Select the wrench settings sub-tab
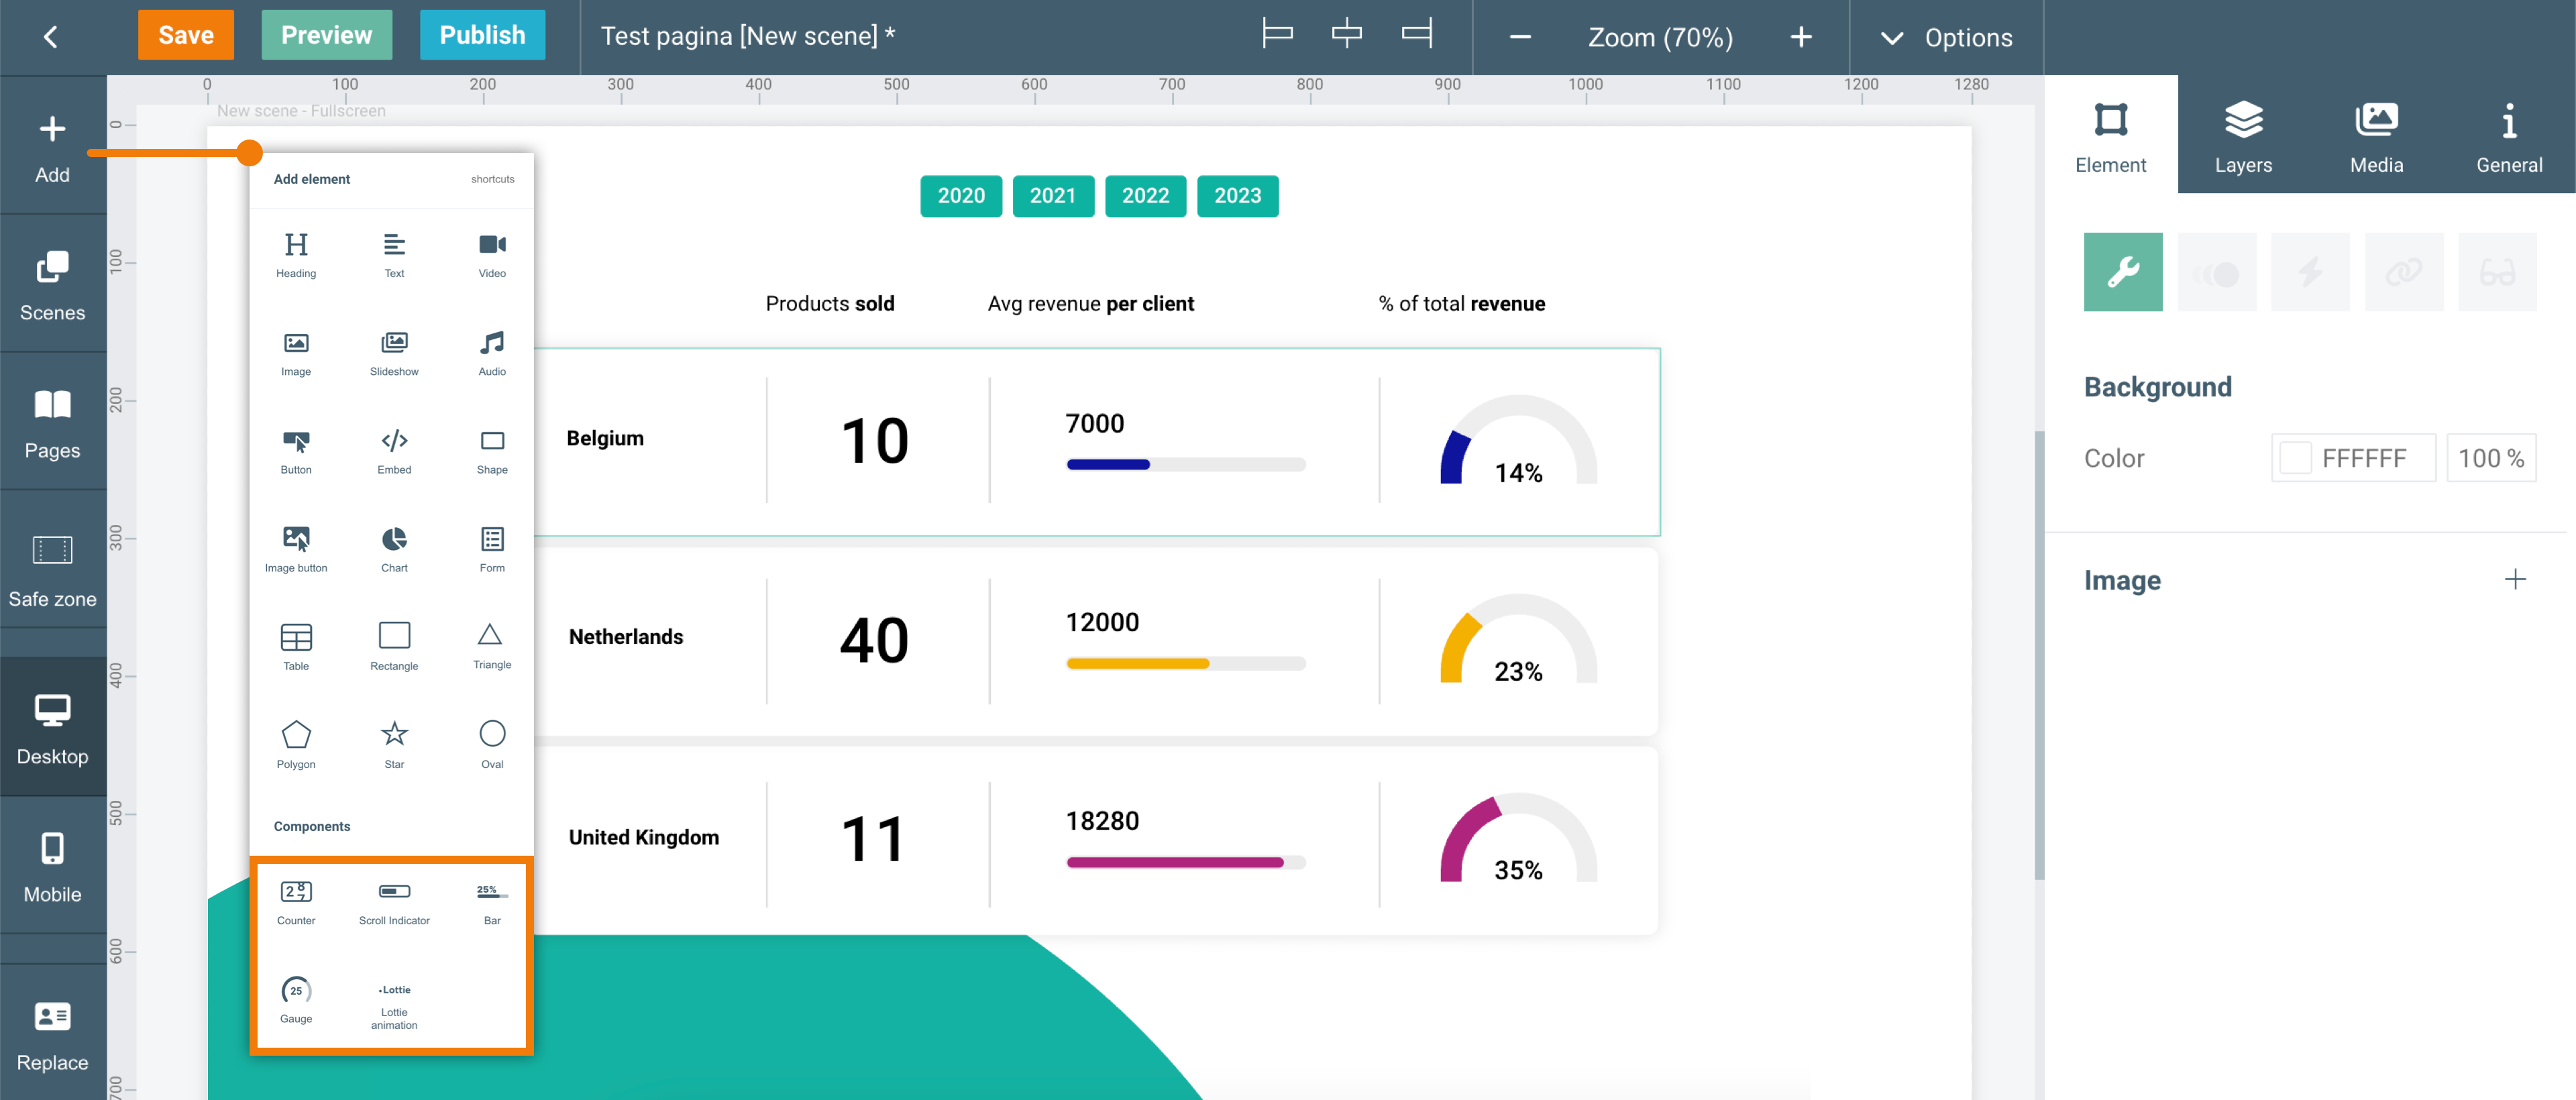 [2123, 272]
